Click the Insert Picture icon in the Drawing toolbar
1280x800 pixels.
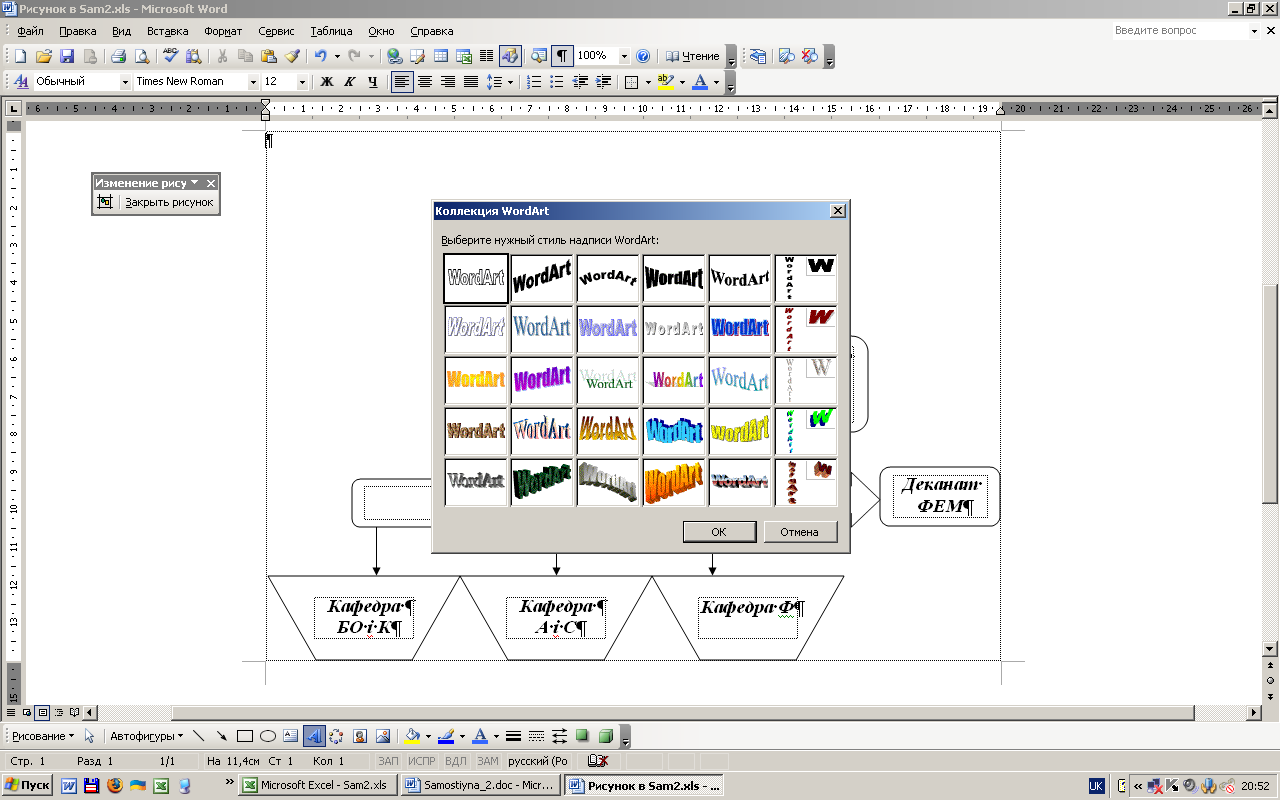[383, 736]
